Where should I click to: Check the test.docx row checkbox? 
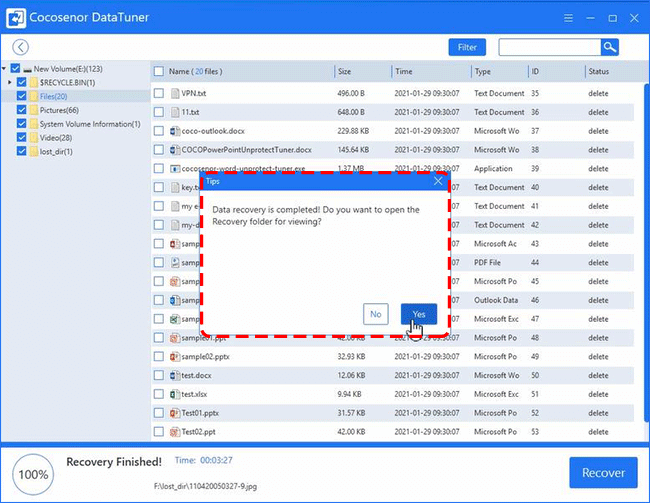click(159, 376)
